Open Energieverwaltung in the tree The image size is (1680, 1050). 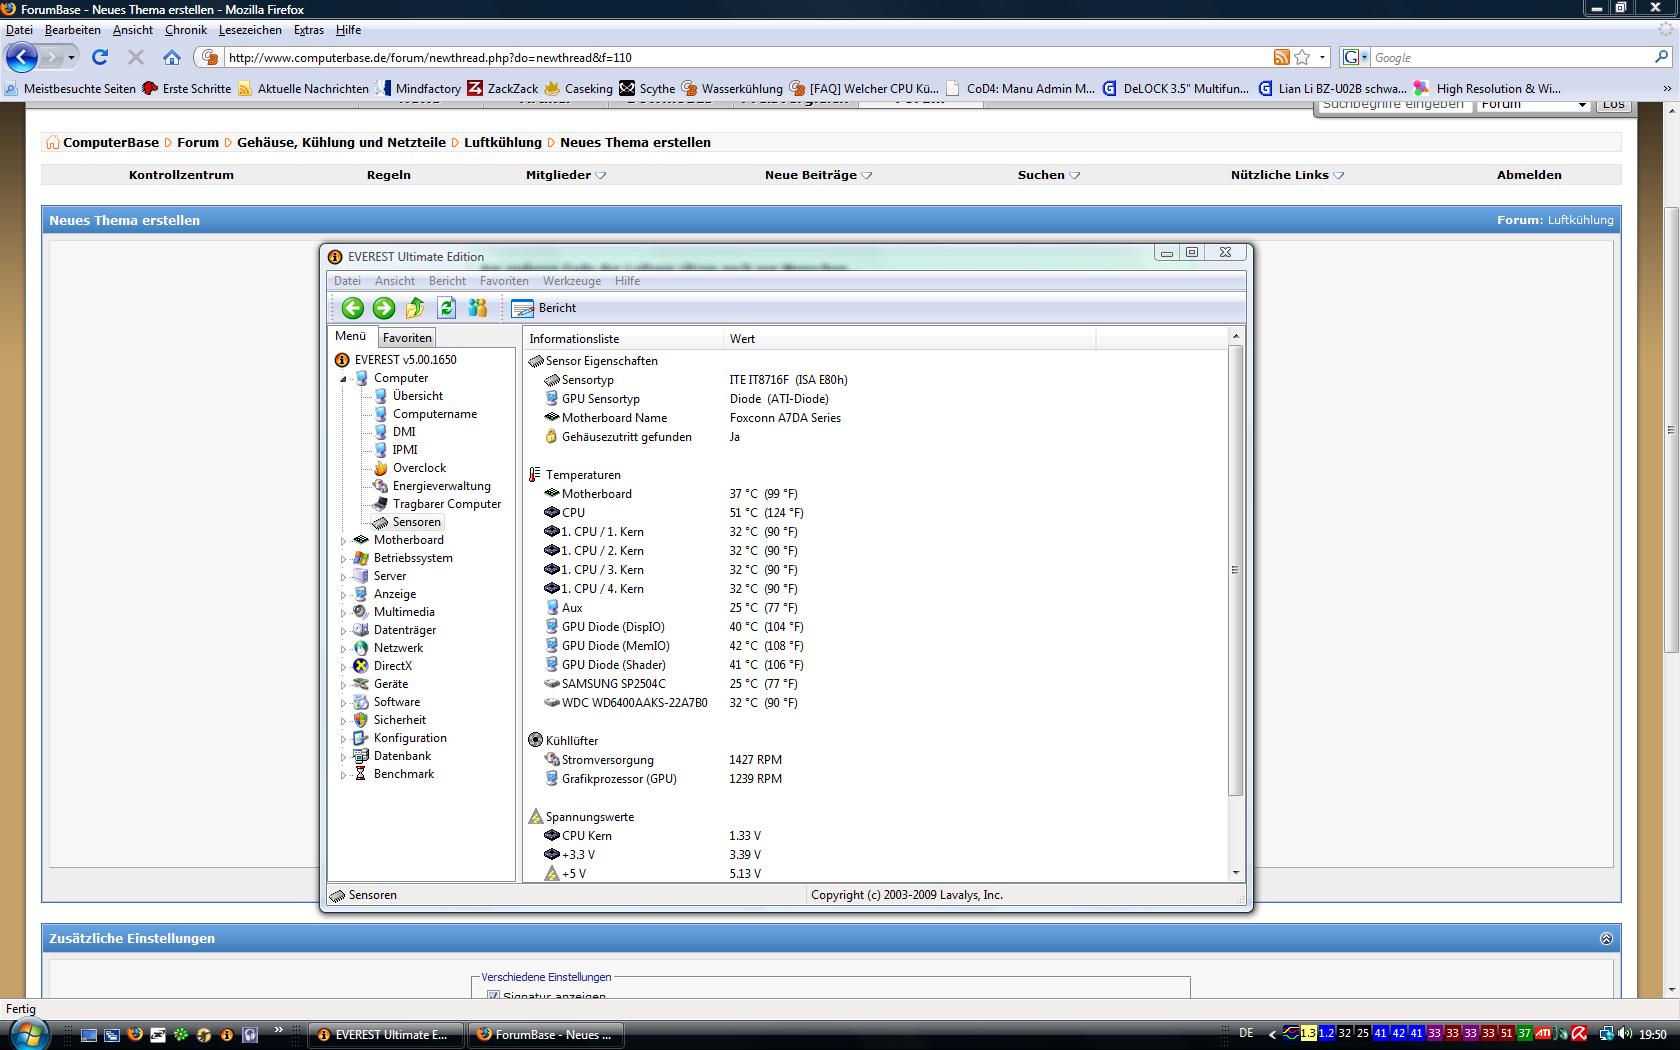[x=441, y=486]
